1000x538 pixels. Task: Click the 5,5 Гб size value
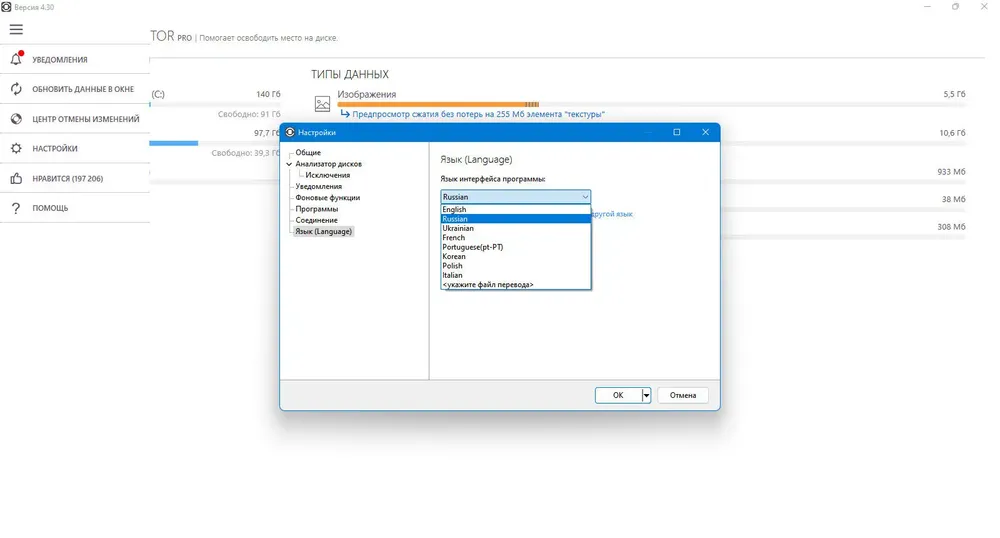tap(954, 94)
